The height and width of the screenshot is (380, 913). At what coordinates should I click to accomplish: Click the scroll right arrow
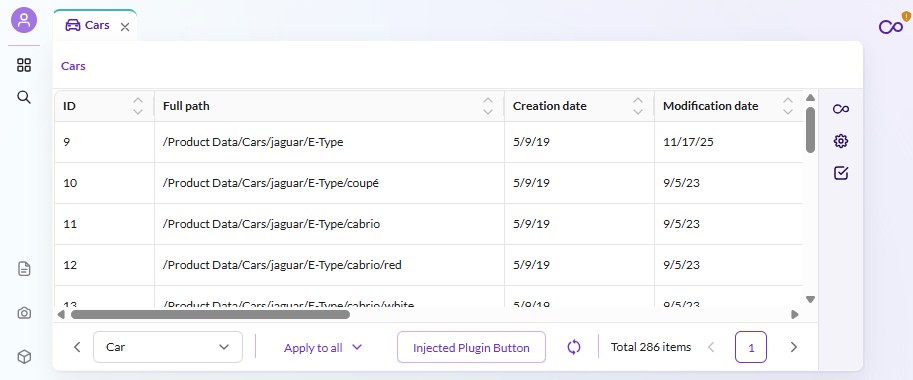point(795,315)
